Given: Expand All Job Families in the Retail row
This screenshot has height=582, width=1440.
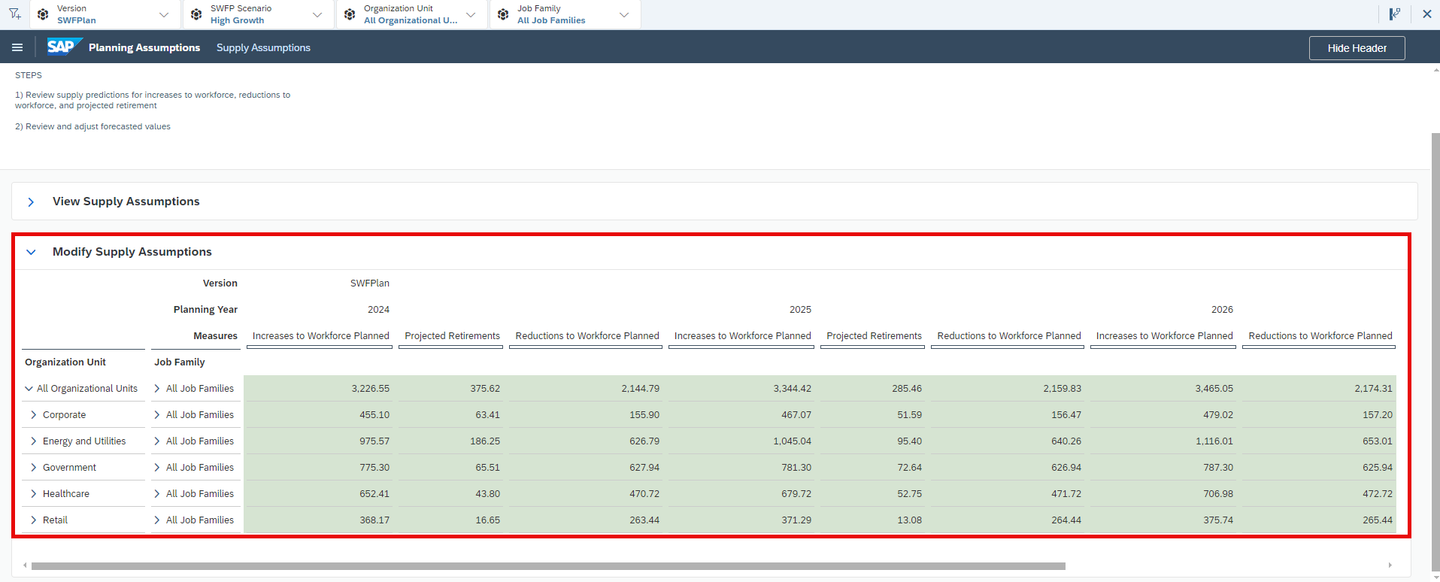Looking at the screenshot, I should click(157, 520).
